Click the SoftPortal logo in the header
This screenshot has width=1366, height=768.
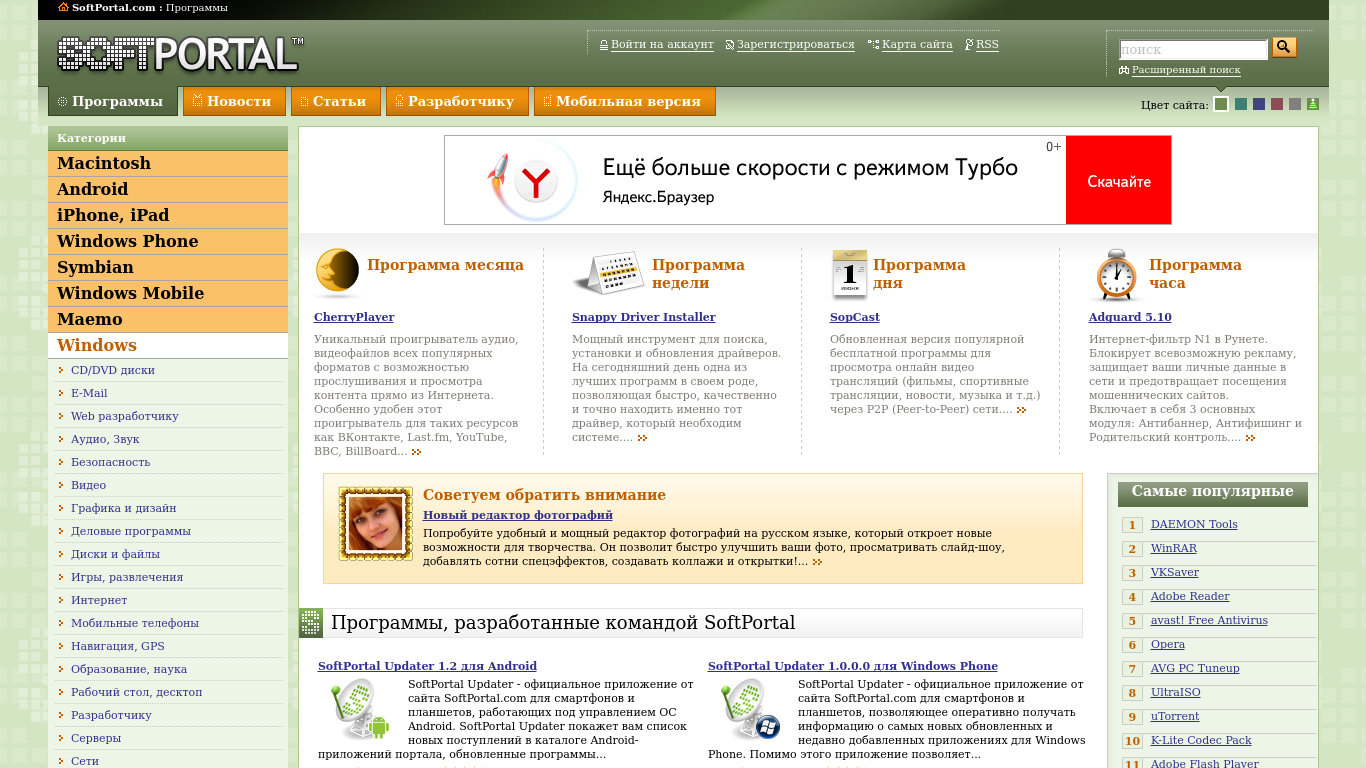tap(181, 54)
